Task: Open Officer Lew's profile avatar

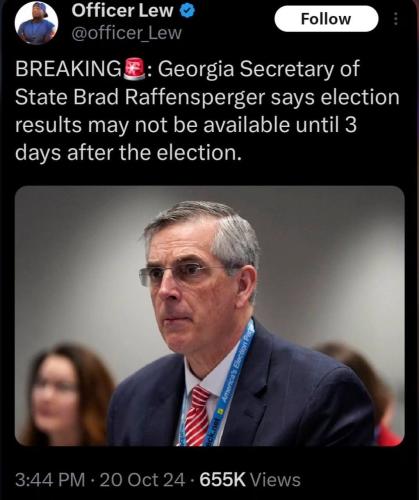Action: click(36, 23)
